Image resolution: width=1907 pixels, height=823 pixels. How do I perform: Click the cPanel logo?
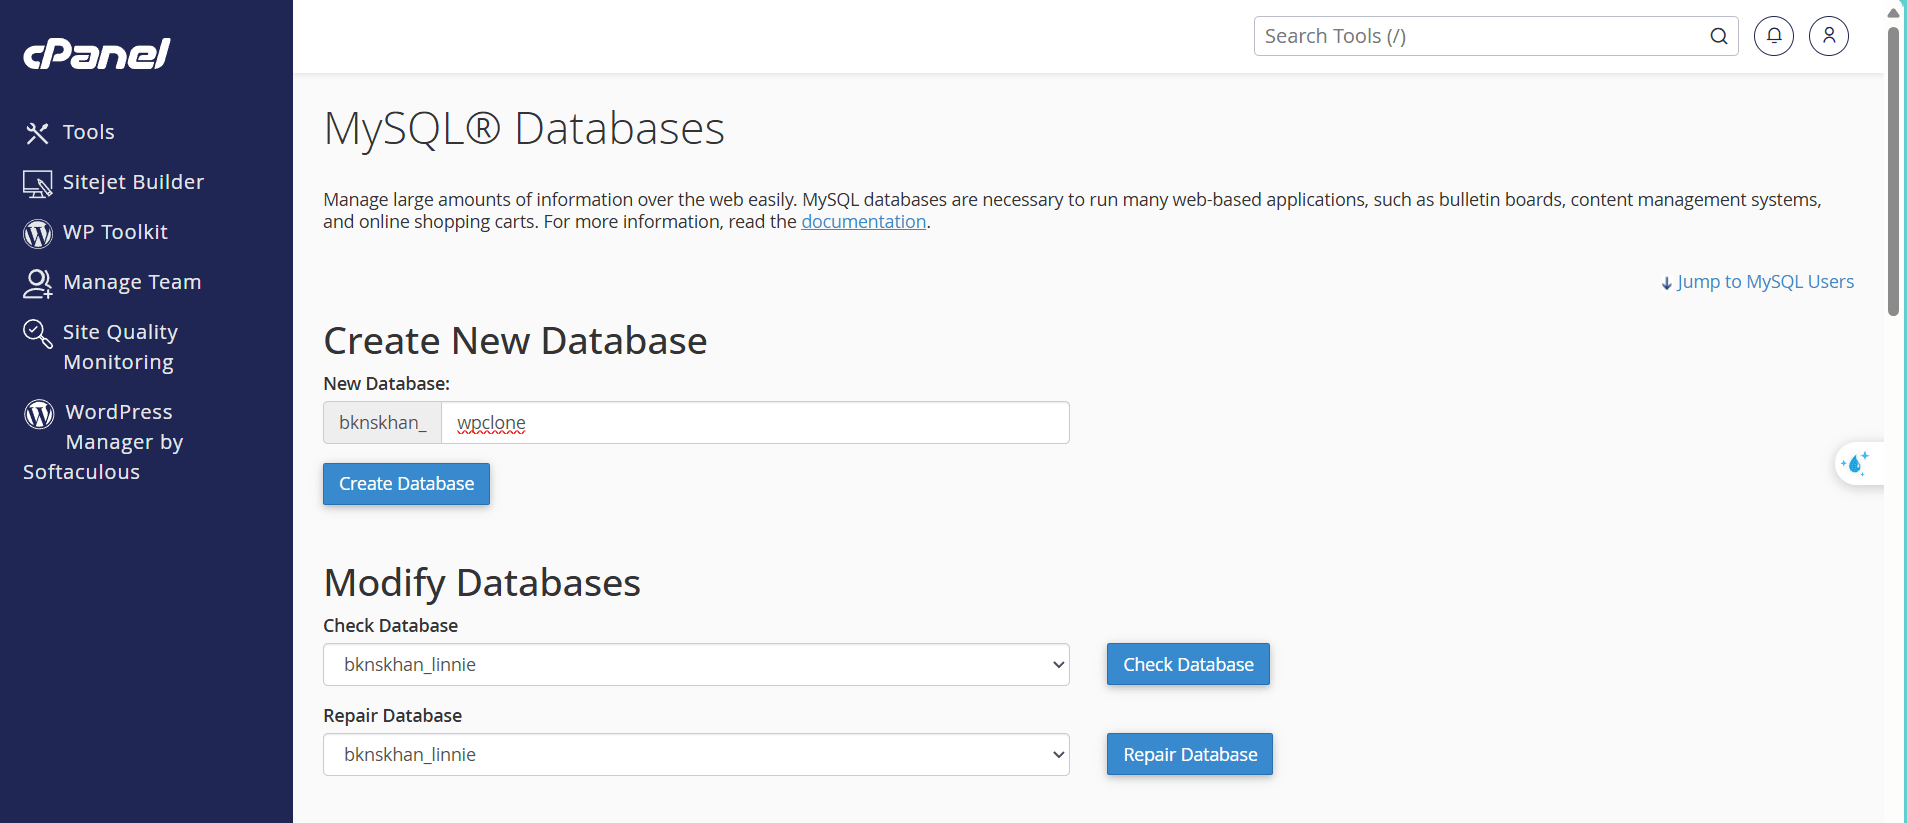click(x=97, y=54)
